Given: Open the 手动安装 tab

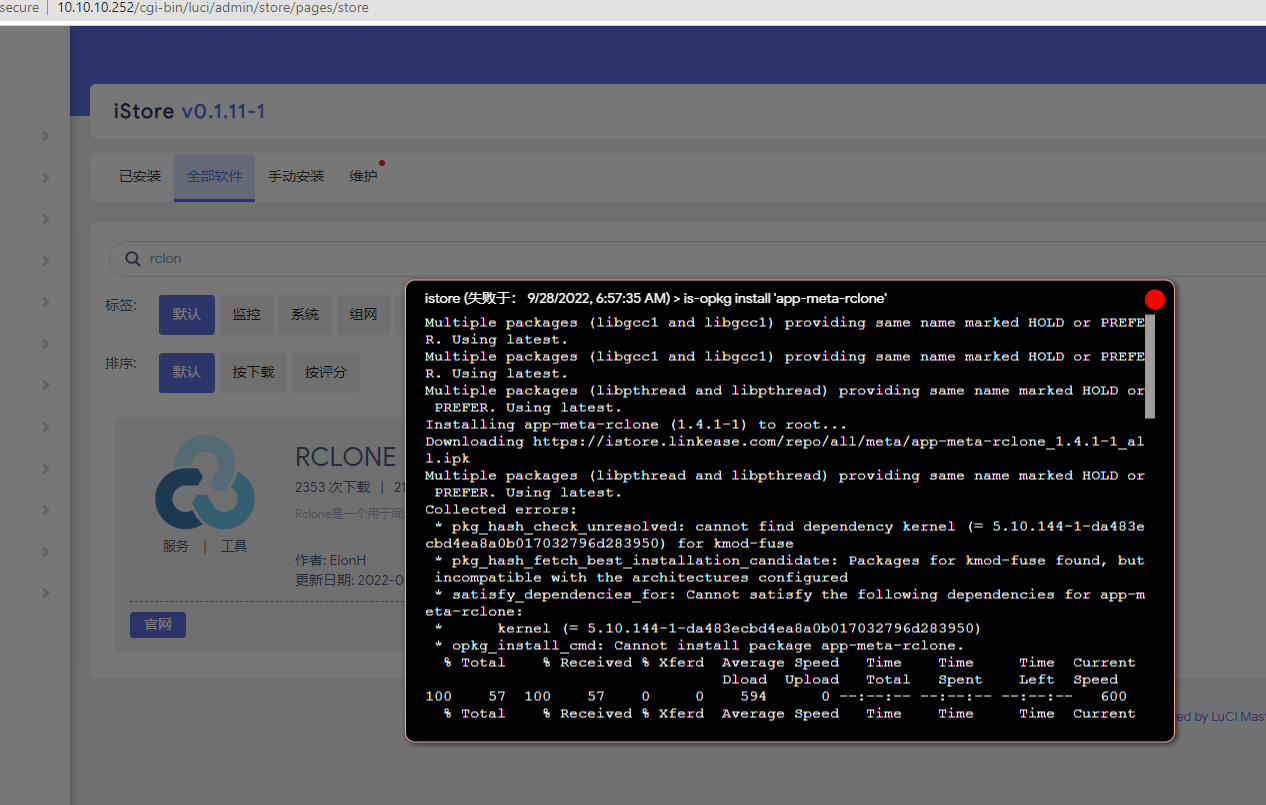Looking at the screenshot, I should pos(295,175).
